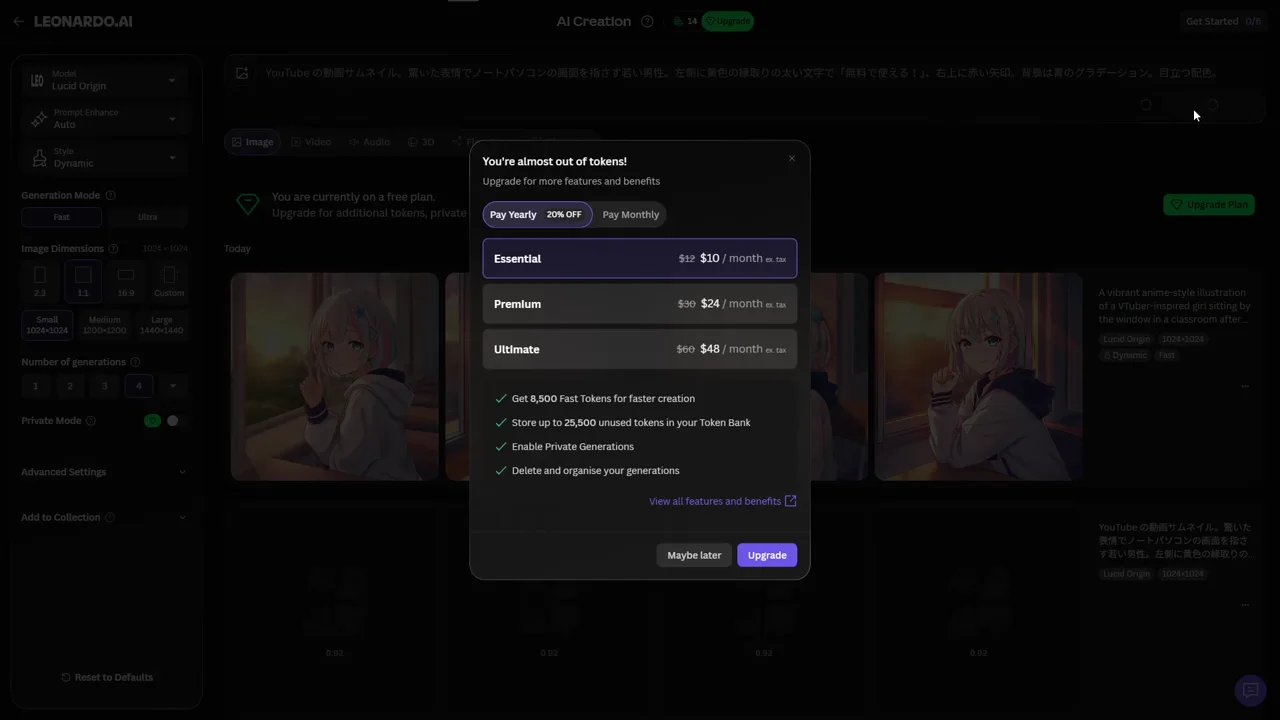The height and width of the screenshot is (720, 1280).
Task: Click the Image Dimensions info icon
Action: (x=113, y=249)
